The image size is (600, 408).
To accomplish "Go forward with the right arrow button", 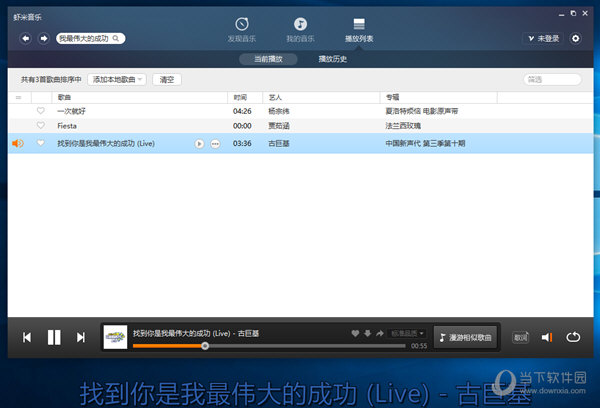I will (x=44, y=38).
